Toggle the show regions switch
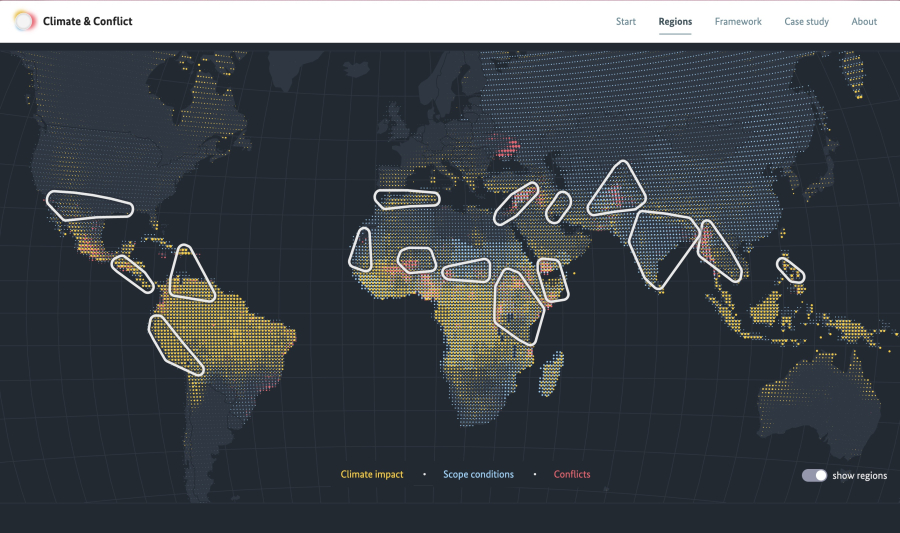The image size is (900, 533). pyautogui.click(x=814, y=475)
